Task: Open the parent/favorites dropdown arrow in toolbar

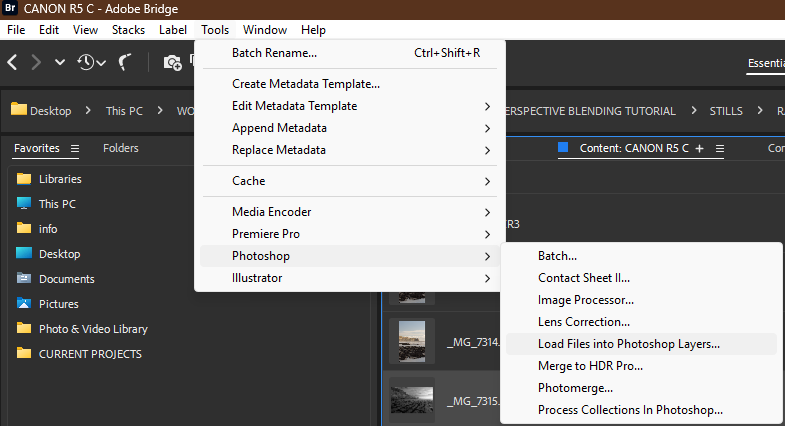Action: (x=60, y=63)
